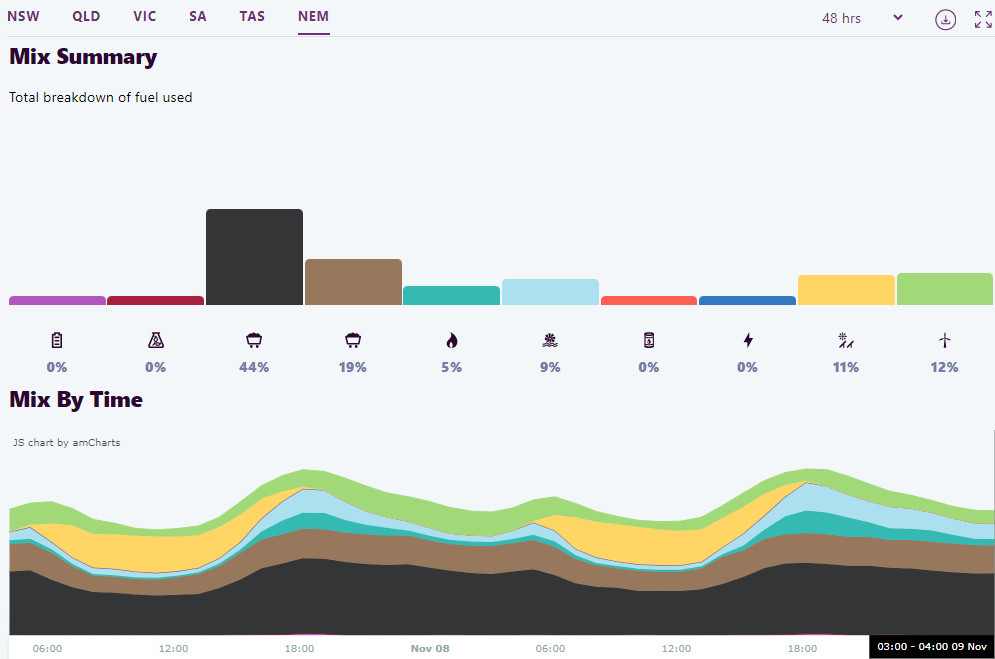Click the download data icon
The height and width of the screenshot is (659, 995).
pyautogui.click(x=945, y=19)
